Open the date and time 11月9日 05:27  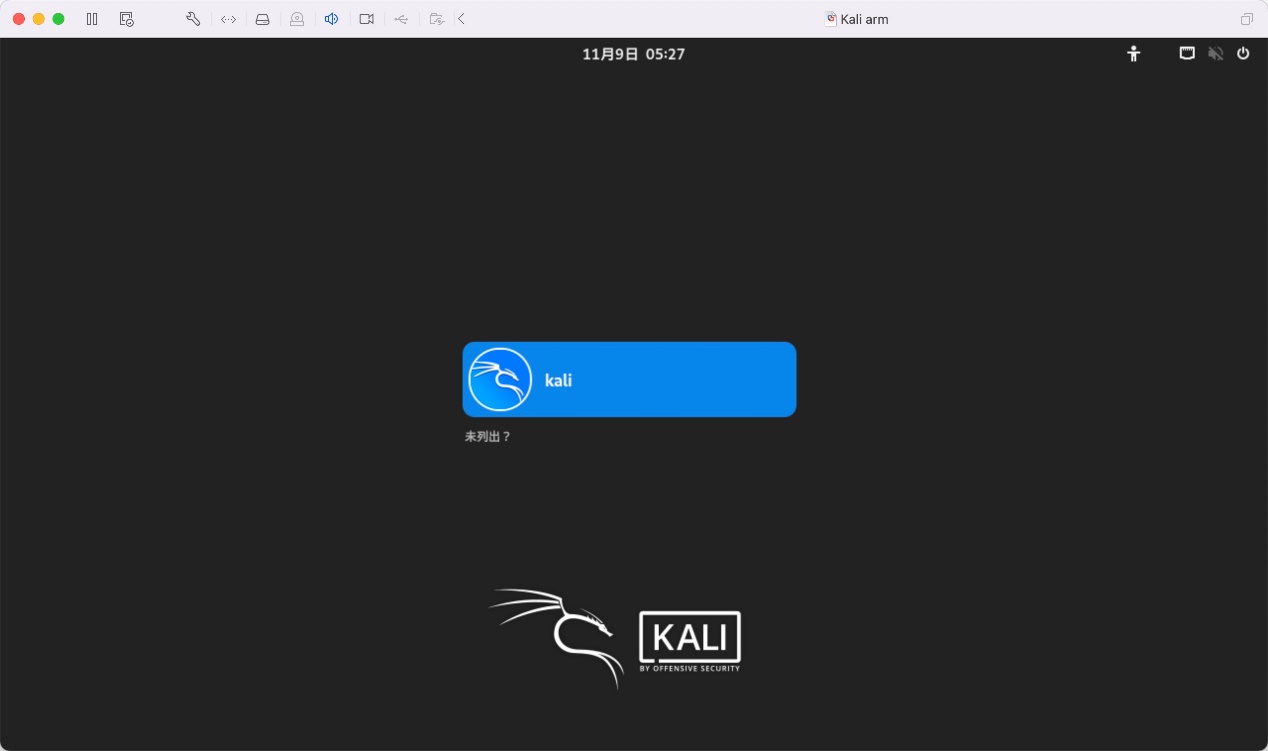click(x=634, y=54)
